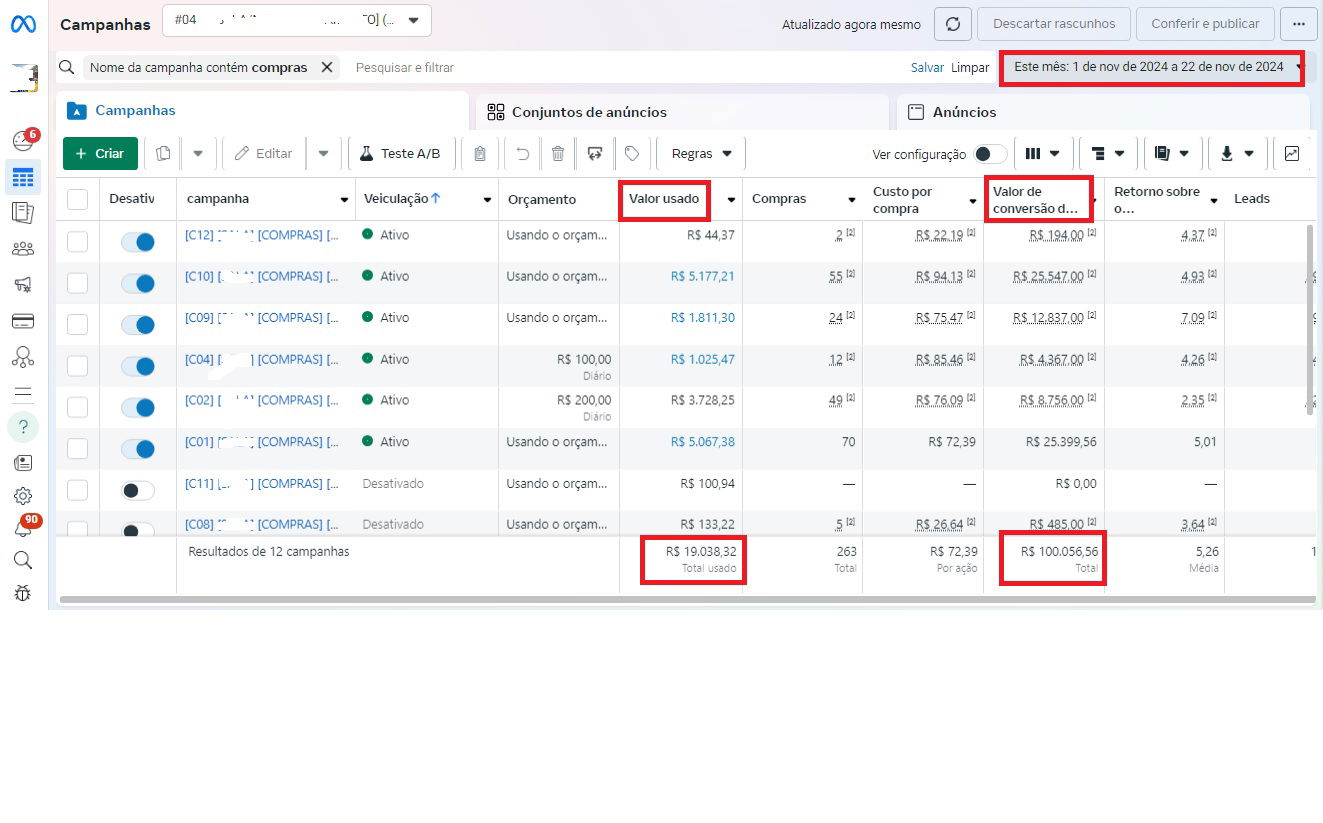
Task: Click the refresh data icon button
Action: [x=953, y=24]
